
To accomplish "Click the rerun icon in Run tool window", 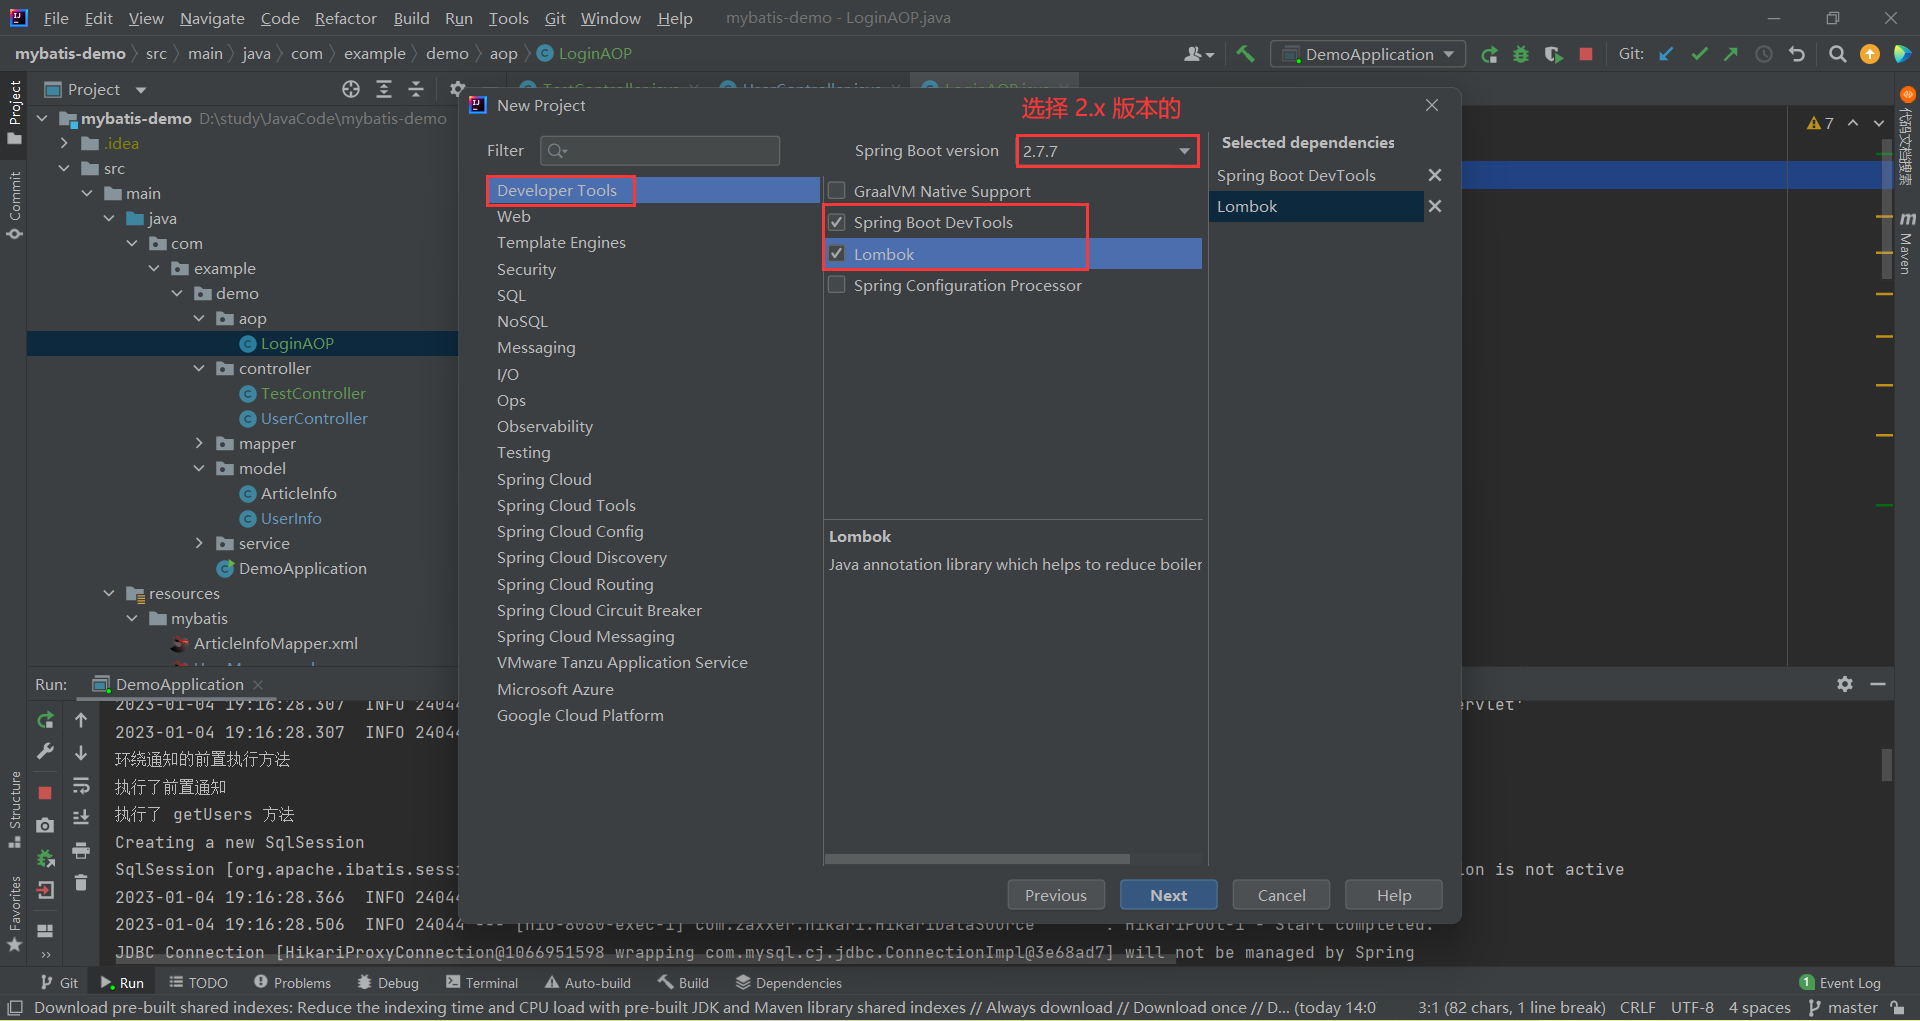I will [45, 720].
